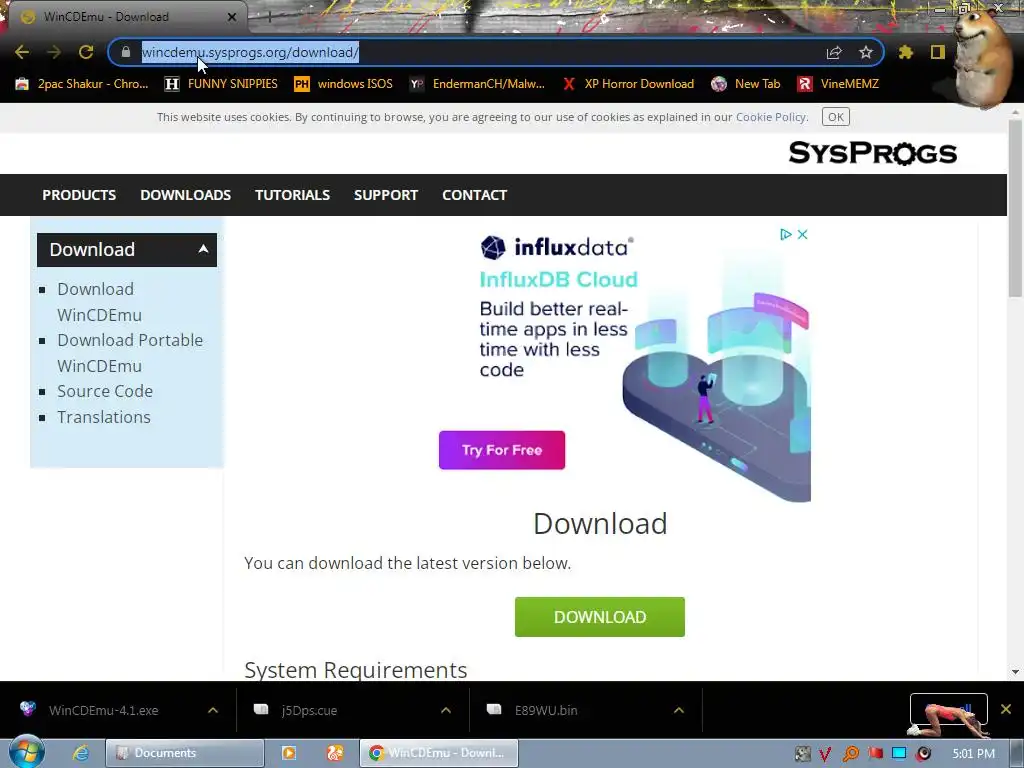Share this page using the share icon
The height and width of the screenshot is (768, 1024).
coord(834,52)
